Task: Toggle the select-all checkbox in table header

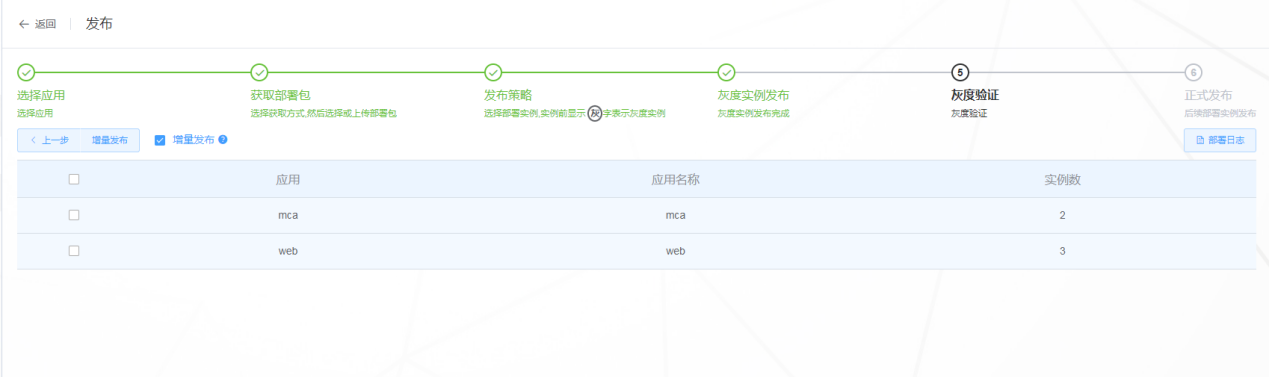Action: (x=73, y=179)
